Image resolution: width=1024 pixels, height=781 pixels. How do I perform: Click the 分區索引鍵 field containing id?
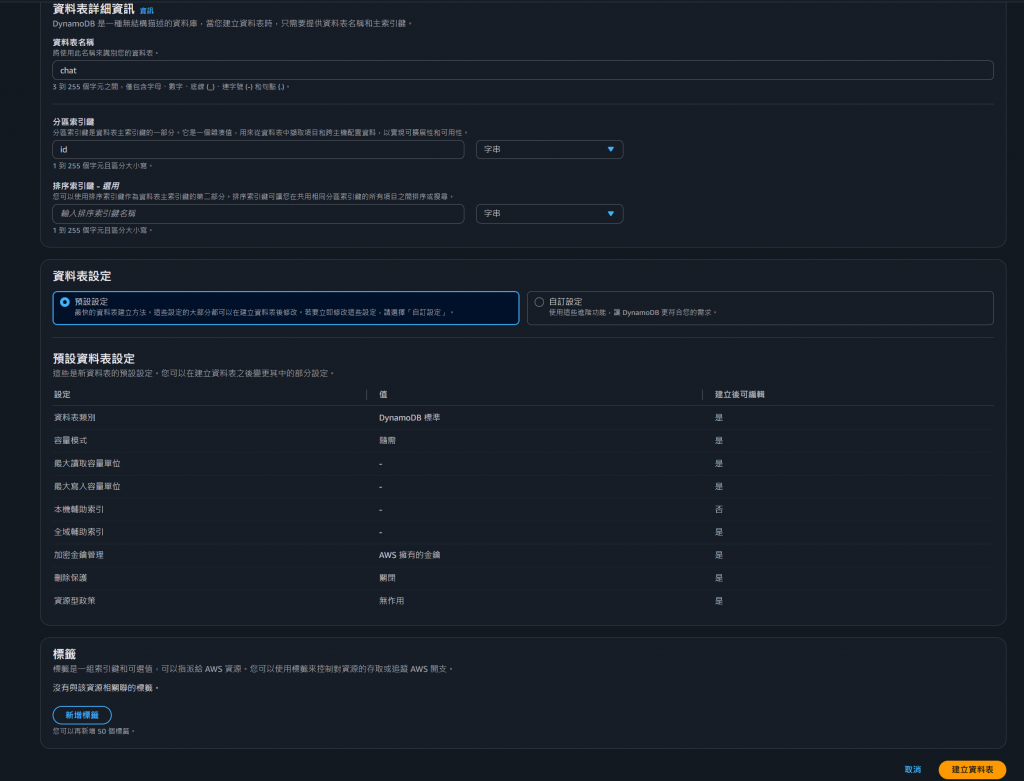click(x=258, y=150)
